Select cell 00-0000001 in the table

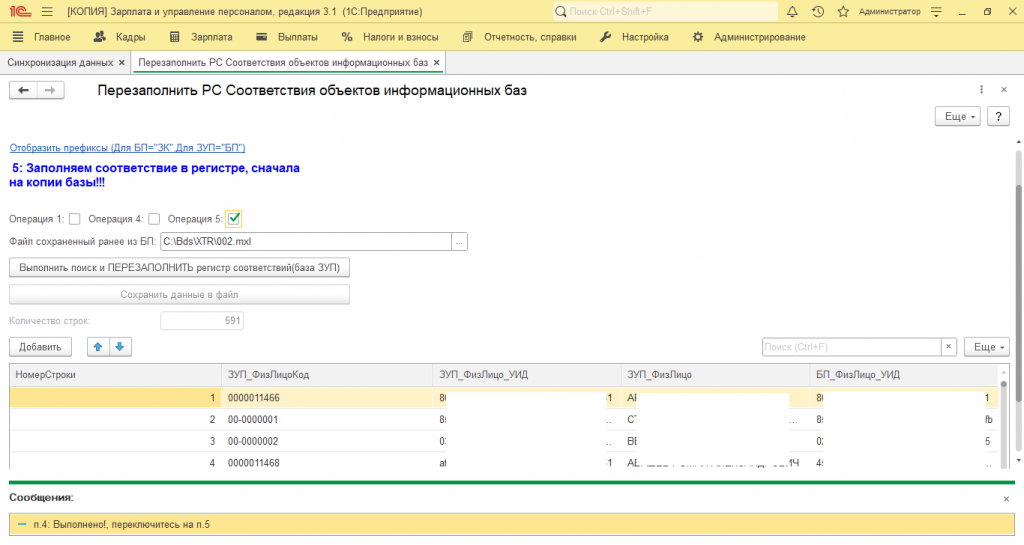click(327, 420)
